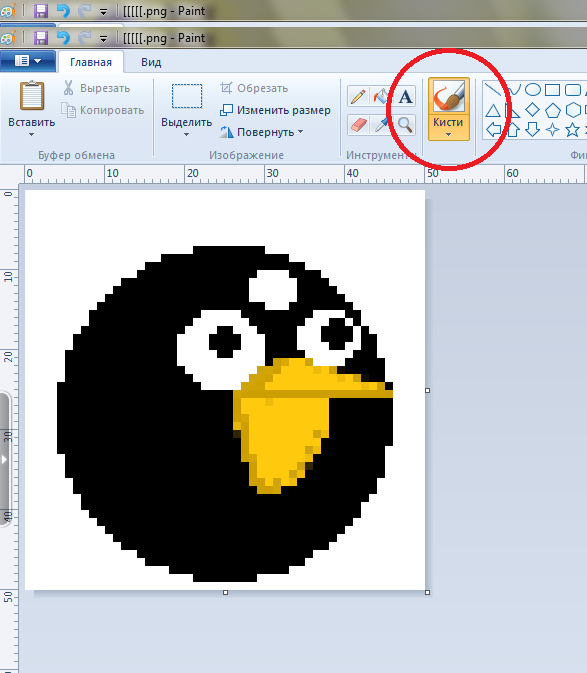The image size is (587, 673).
Task: Select the Pencil tool
Action: click(358, 97)
